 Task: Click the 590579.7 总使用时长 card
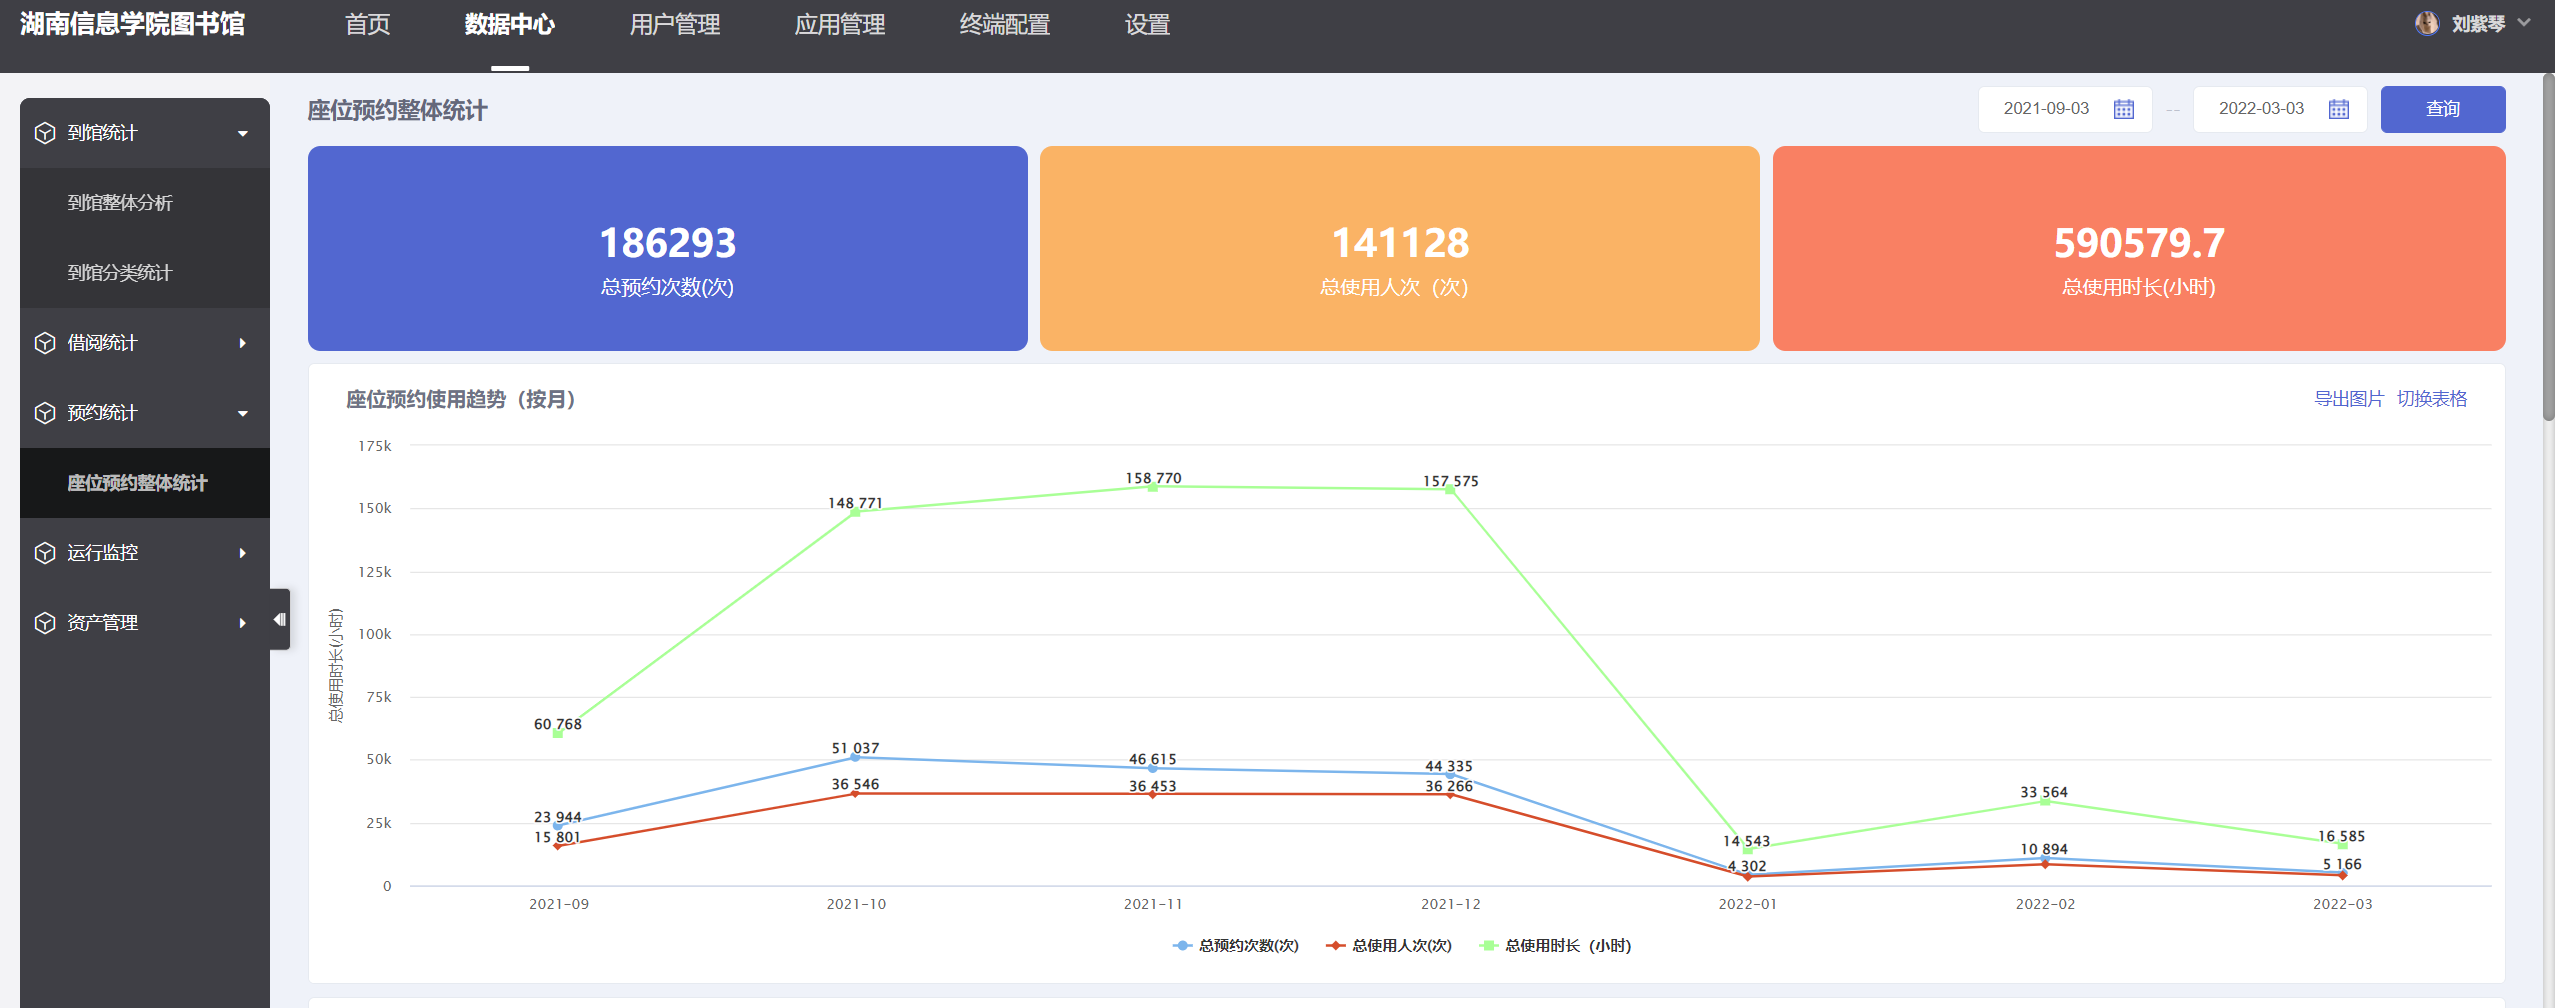(2139, 248)
